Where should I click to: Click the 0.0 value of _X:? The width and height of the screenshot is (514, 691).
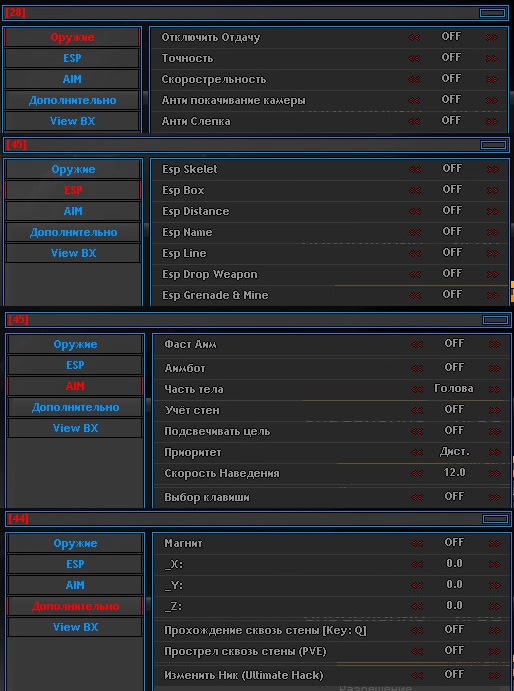click(454, 564)
